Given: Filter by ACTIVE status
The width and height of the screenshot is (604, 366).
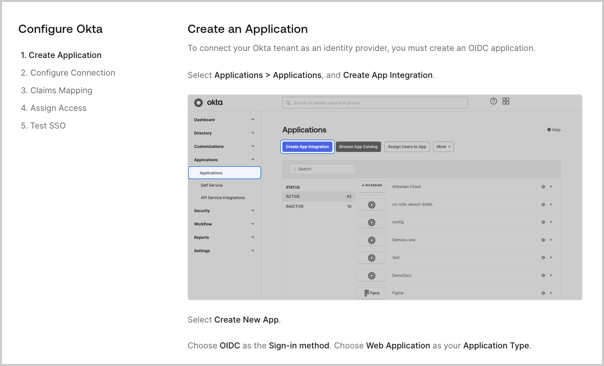Looking at the screenshot, I should click(319, 196).
